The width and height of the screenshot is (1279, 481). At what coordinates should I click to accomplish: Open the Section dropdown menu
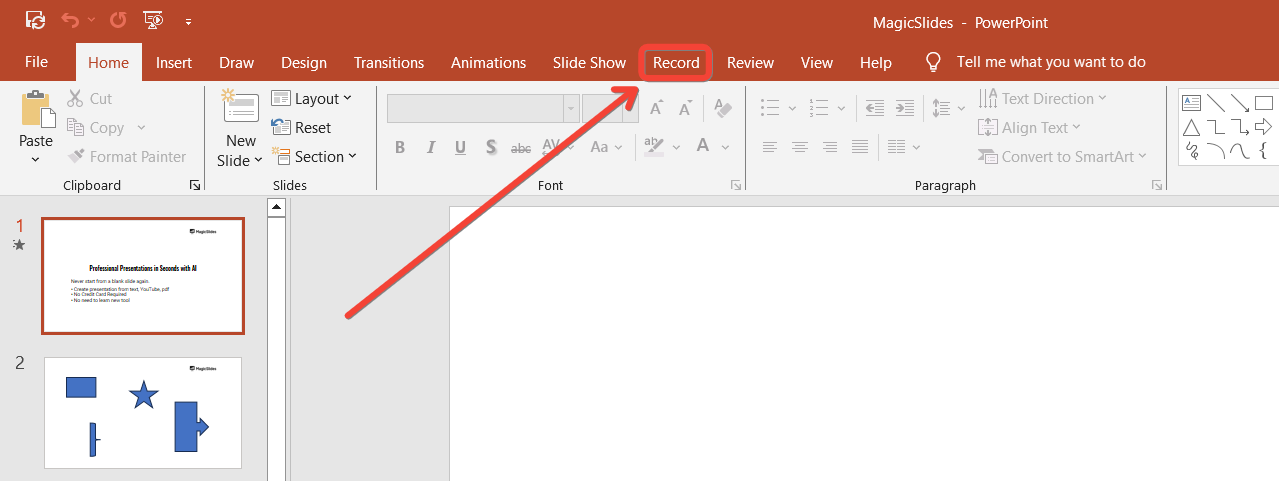click(311, 156)
